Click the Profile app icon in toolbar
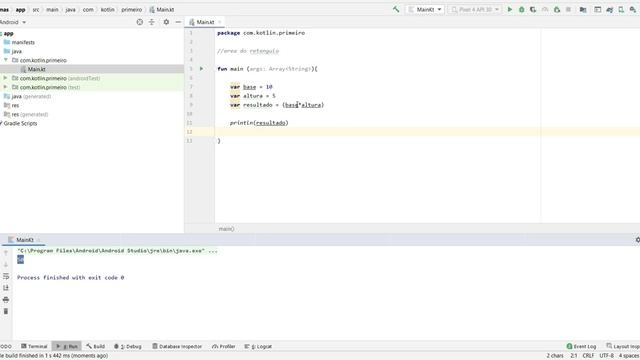 [x=545, y=9]
